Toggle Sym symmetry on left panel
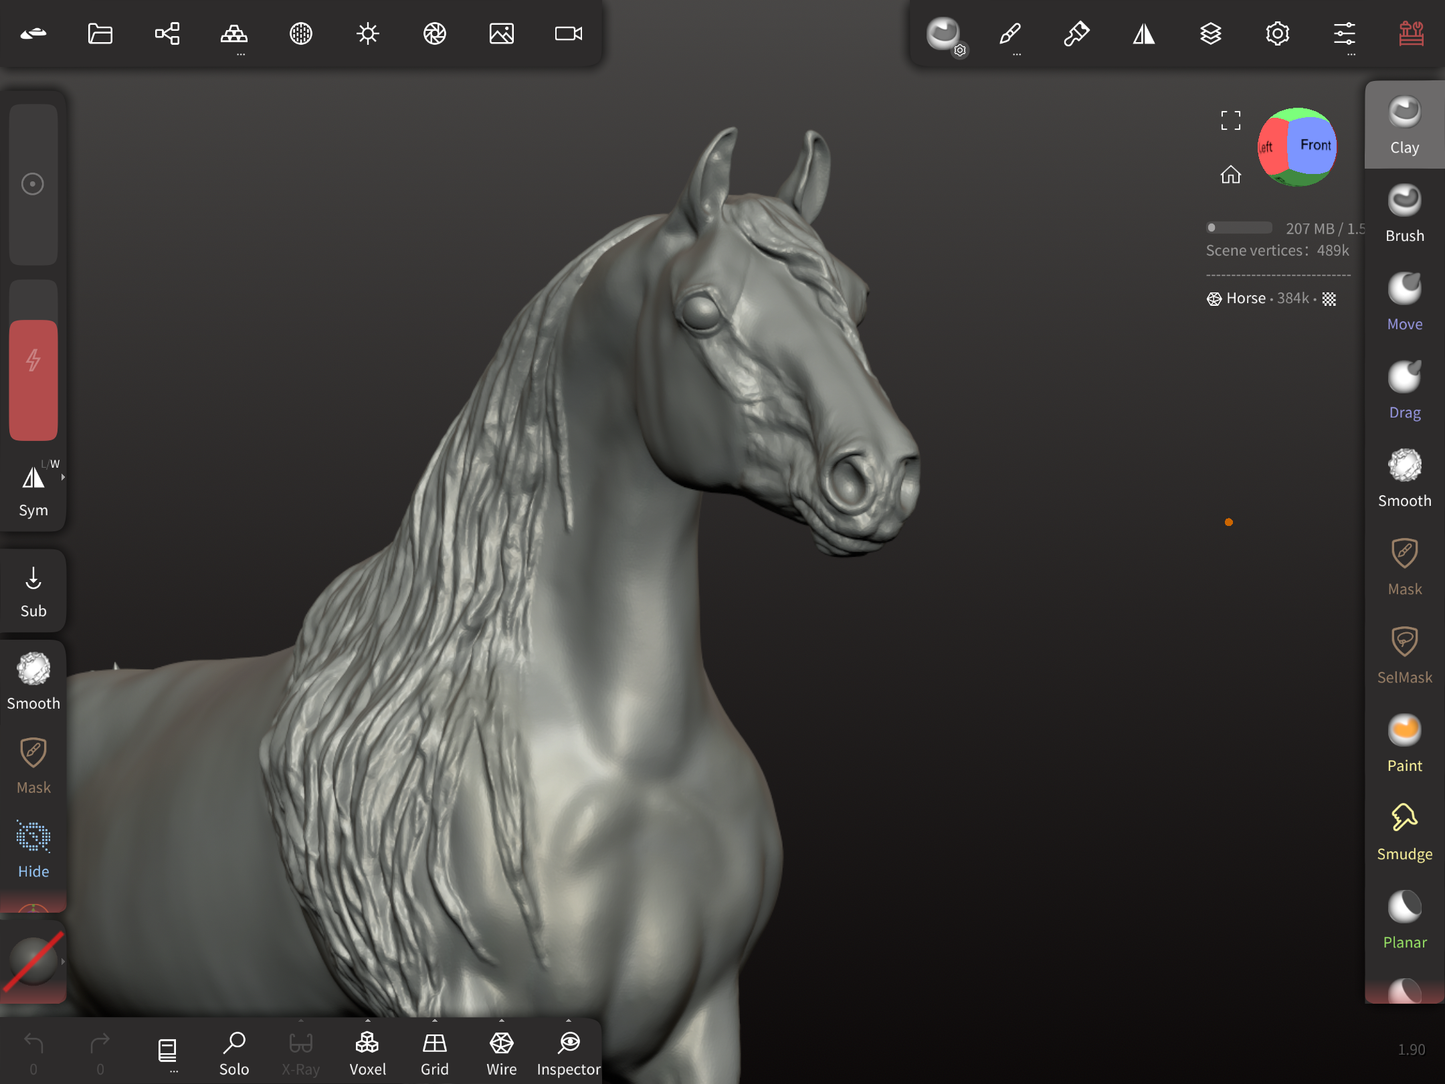The height and width of the screenshot is (1084, 1445). click(x=33, y=488)
